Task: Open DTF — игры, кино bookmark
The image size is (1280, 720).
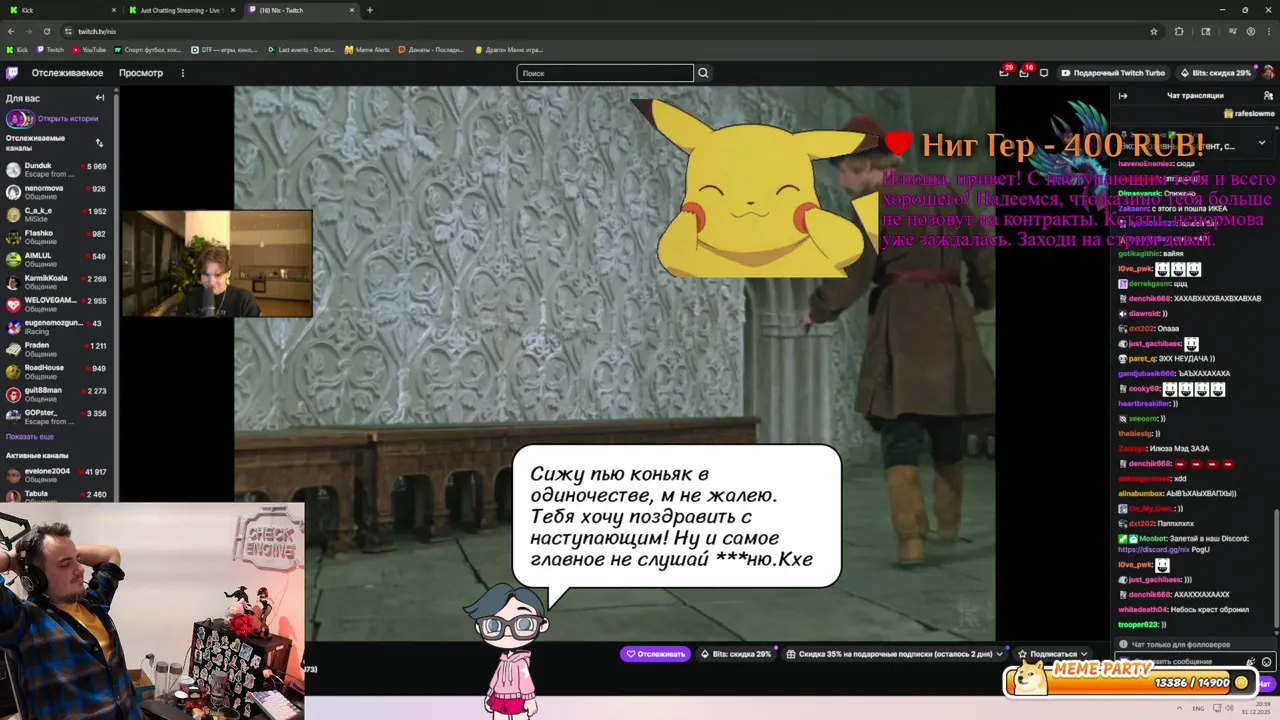Action: pyautogui.click(x=224, y=49)
